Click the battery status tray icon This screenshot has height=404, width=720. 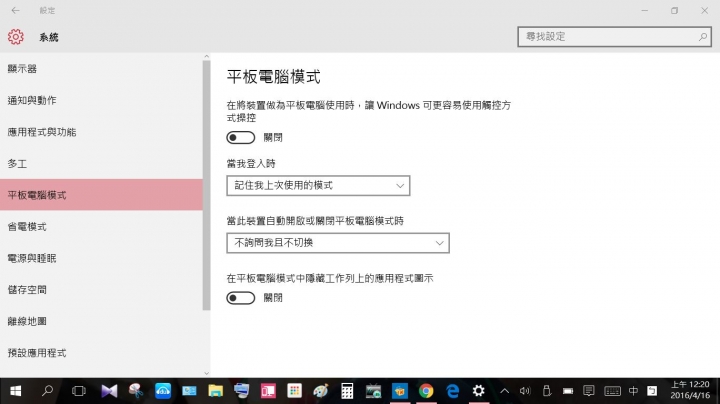coord(568,391)
